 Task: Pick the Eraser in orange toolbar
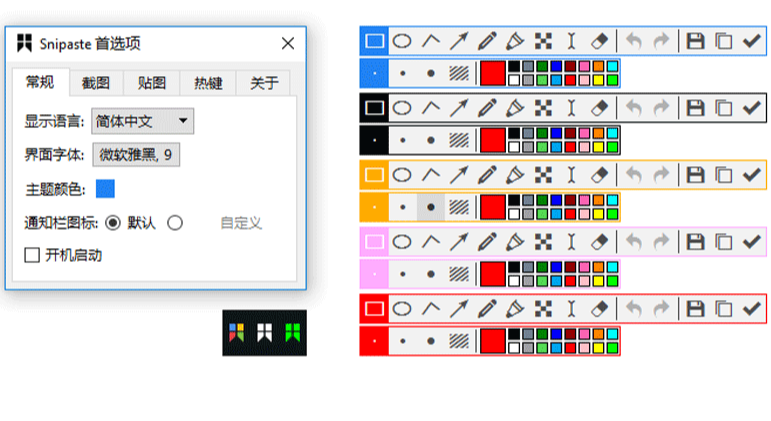(x=599, y=175)
